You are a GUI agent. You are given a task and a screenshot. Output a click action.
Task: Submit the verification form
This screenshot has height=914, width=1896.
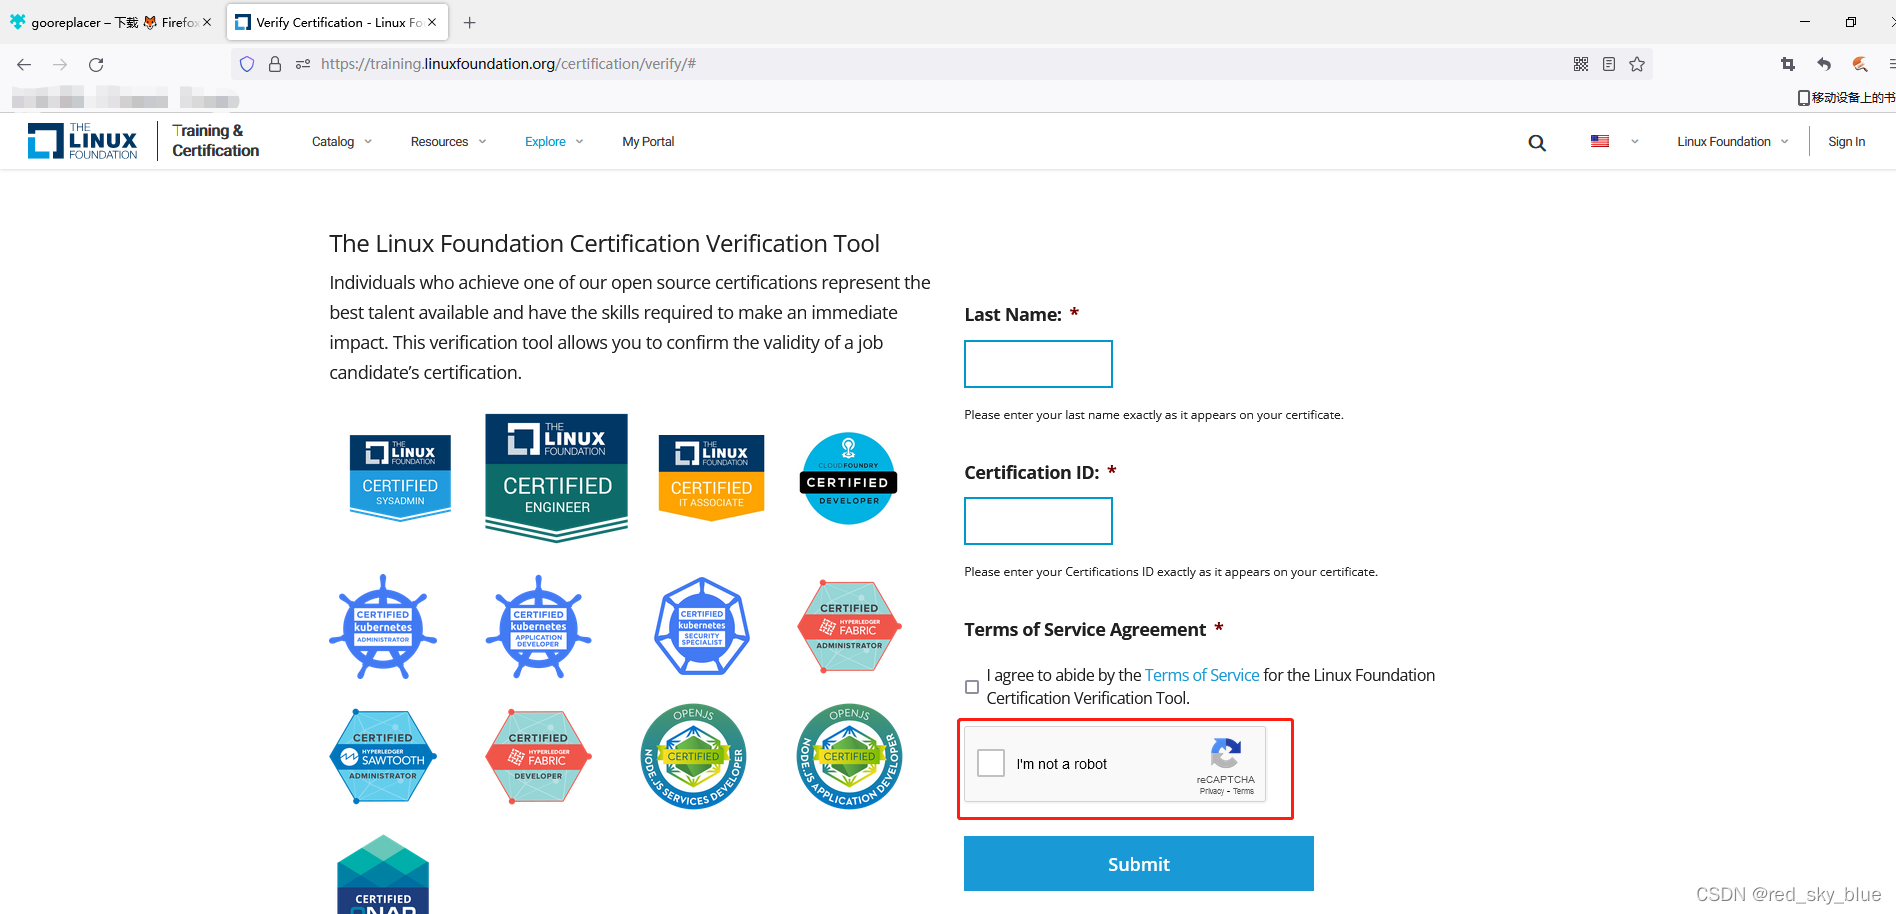1139,863
